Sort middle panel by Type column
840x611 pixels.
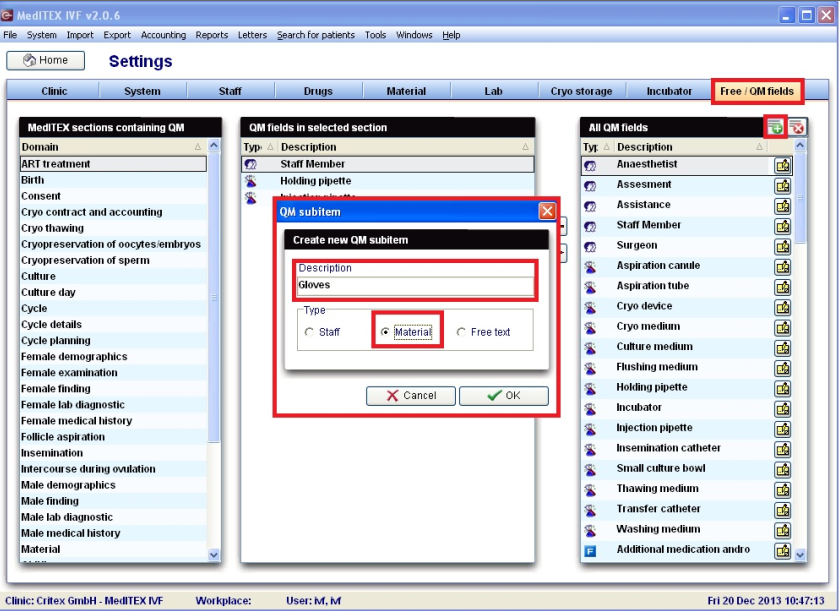coord(258,147)
